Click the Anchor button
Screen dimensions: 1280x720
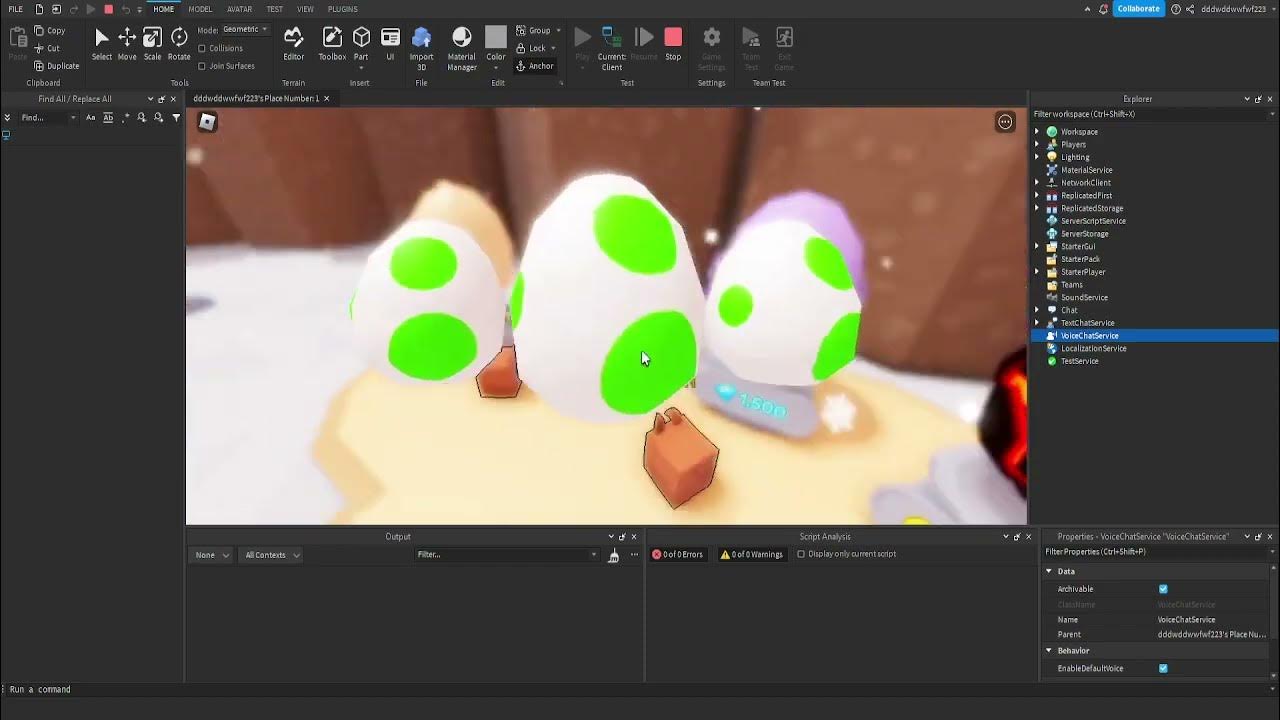pyautogui.click(x=535, y=66)
